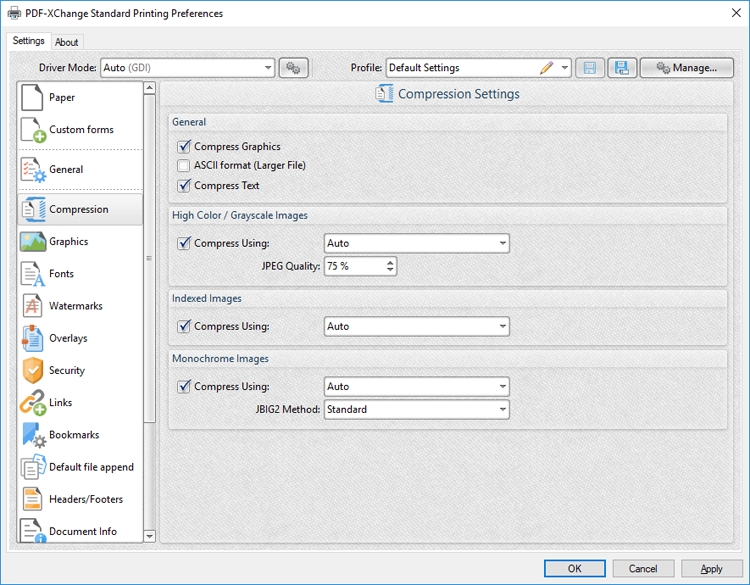This screenshot has height=585, width=750.
Task: Click the Graphics category icon
Action: click(33, 242)
